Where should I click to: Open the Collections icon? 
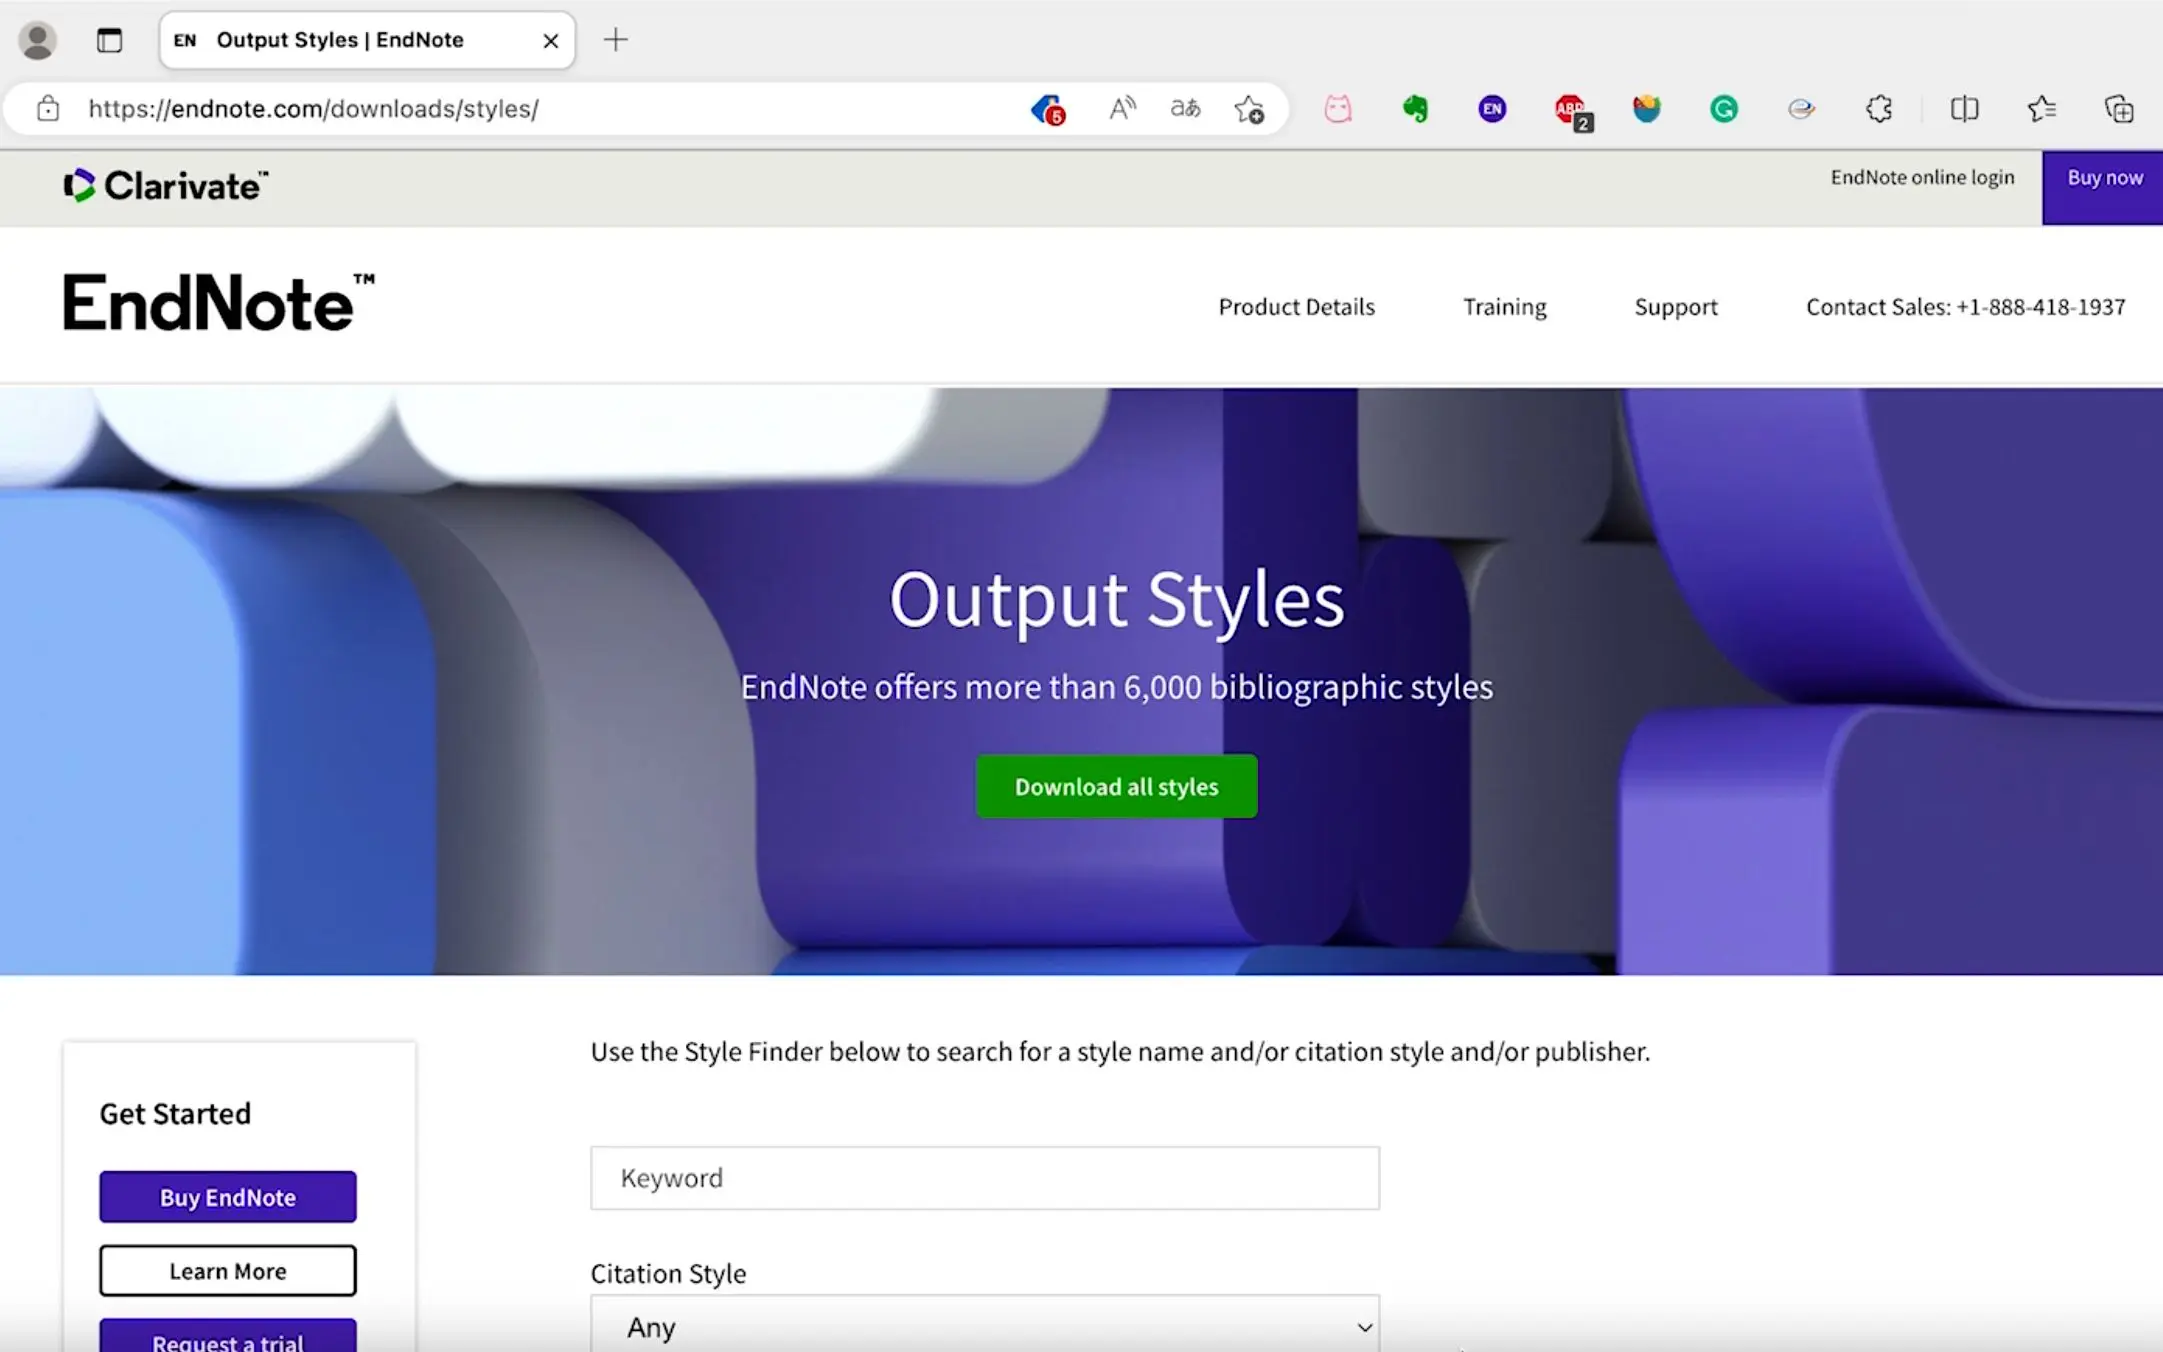(x=2118, y=109)
